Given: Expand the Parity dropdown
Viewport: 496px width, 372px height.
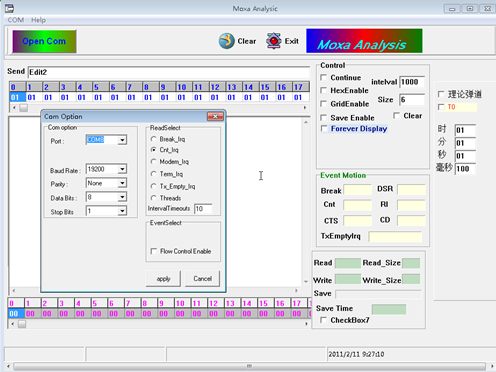Looking at the screenshot, I should pos(122,183).
